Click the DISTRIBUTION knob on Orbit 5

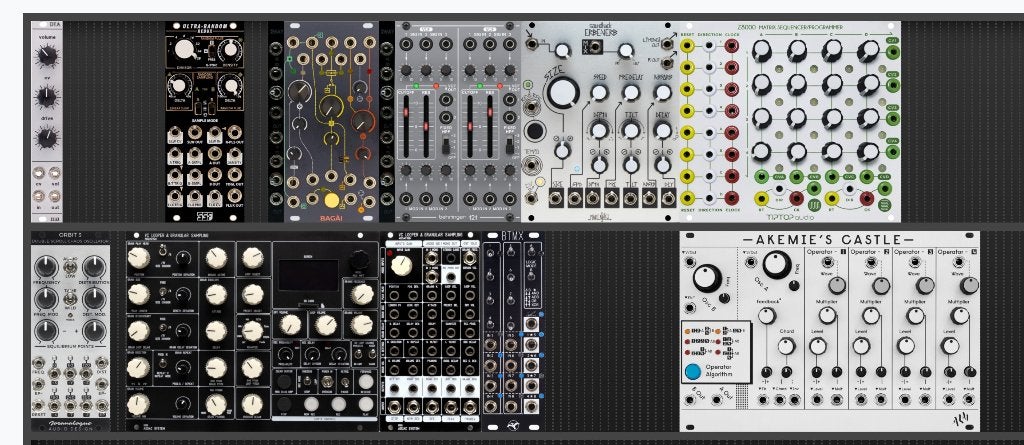click(x=94, y=266)
